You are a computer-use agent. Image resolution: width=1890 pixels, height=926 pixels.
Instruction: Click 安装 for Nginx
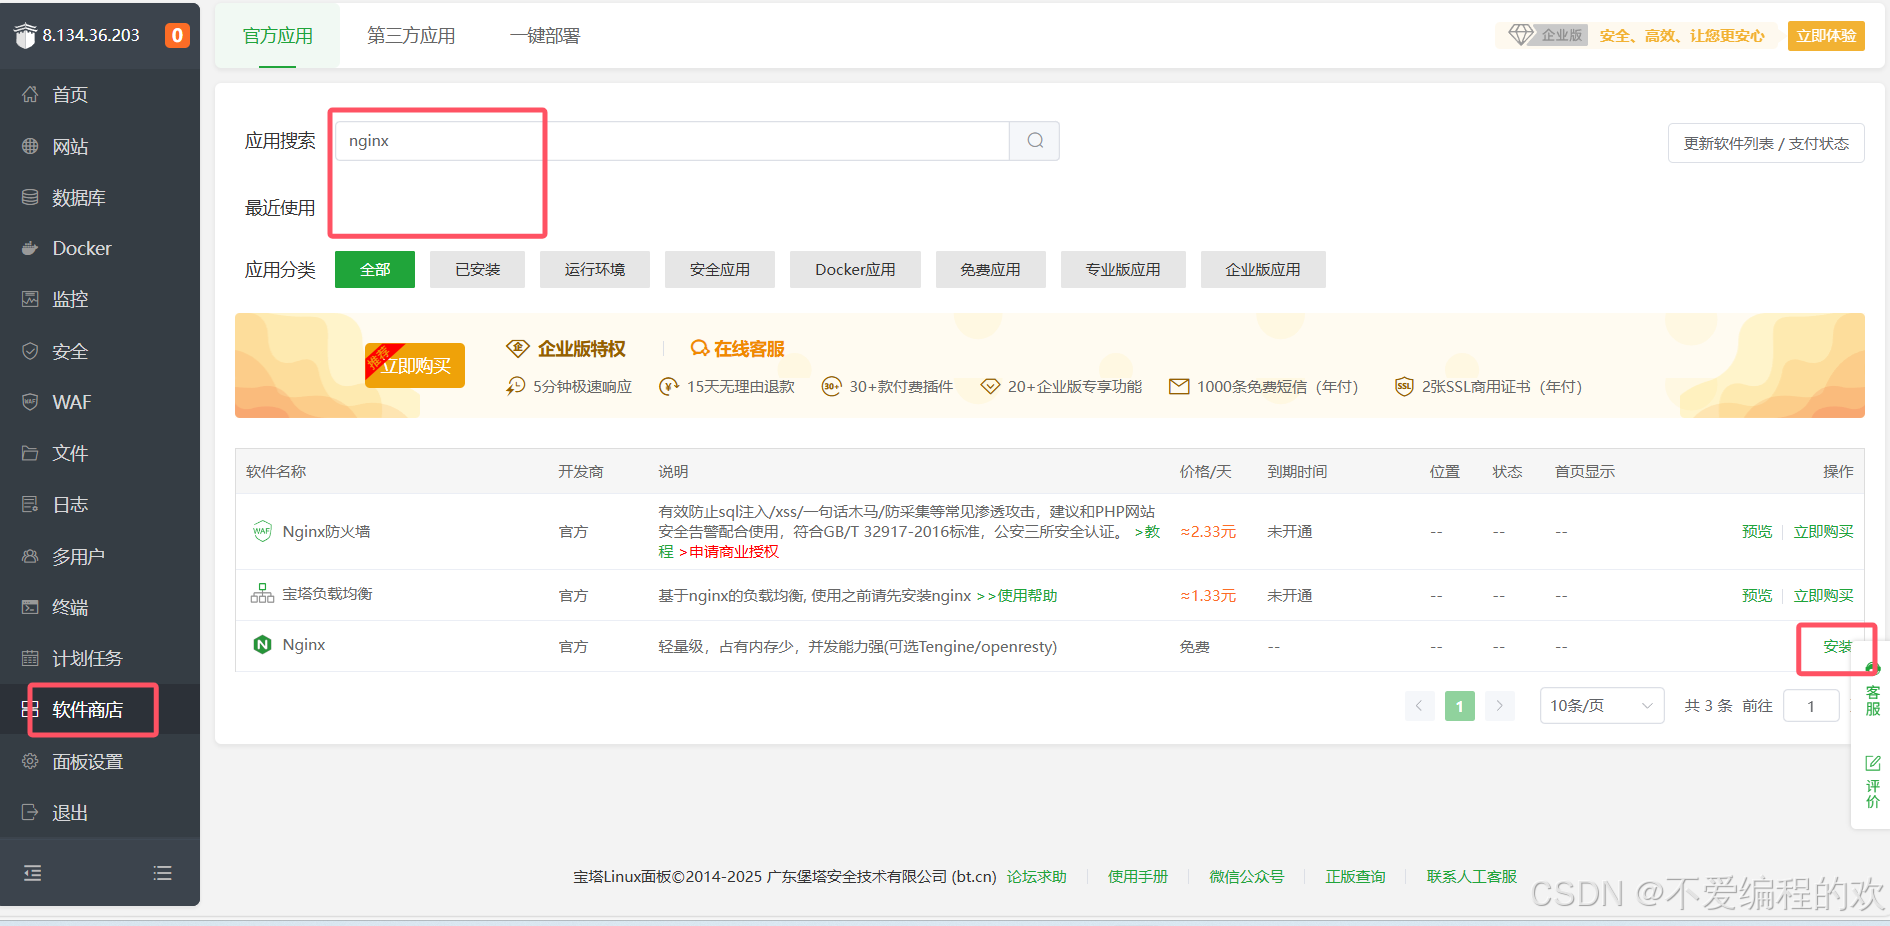coord(1838,647)
